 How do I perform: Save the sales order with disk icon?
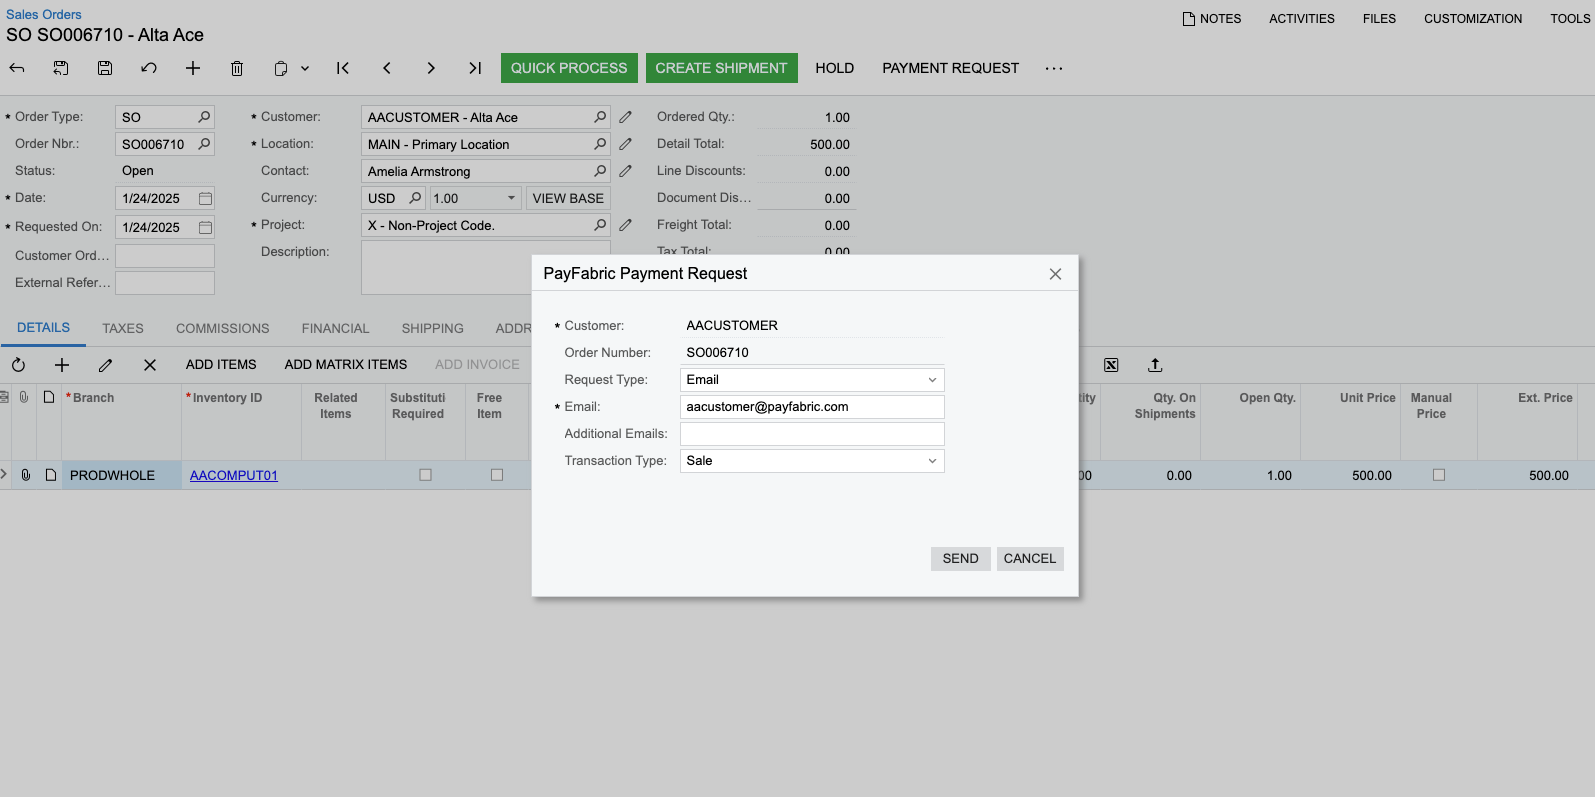(105, 68)
